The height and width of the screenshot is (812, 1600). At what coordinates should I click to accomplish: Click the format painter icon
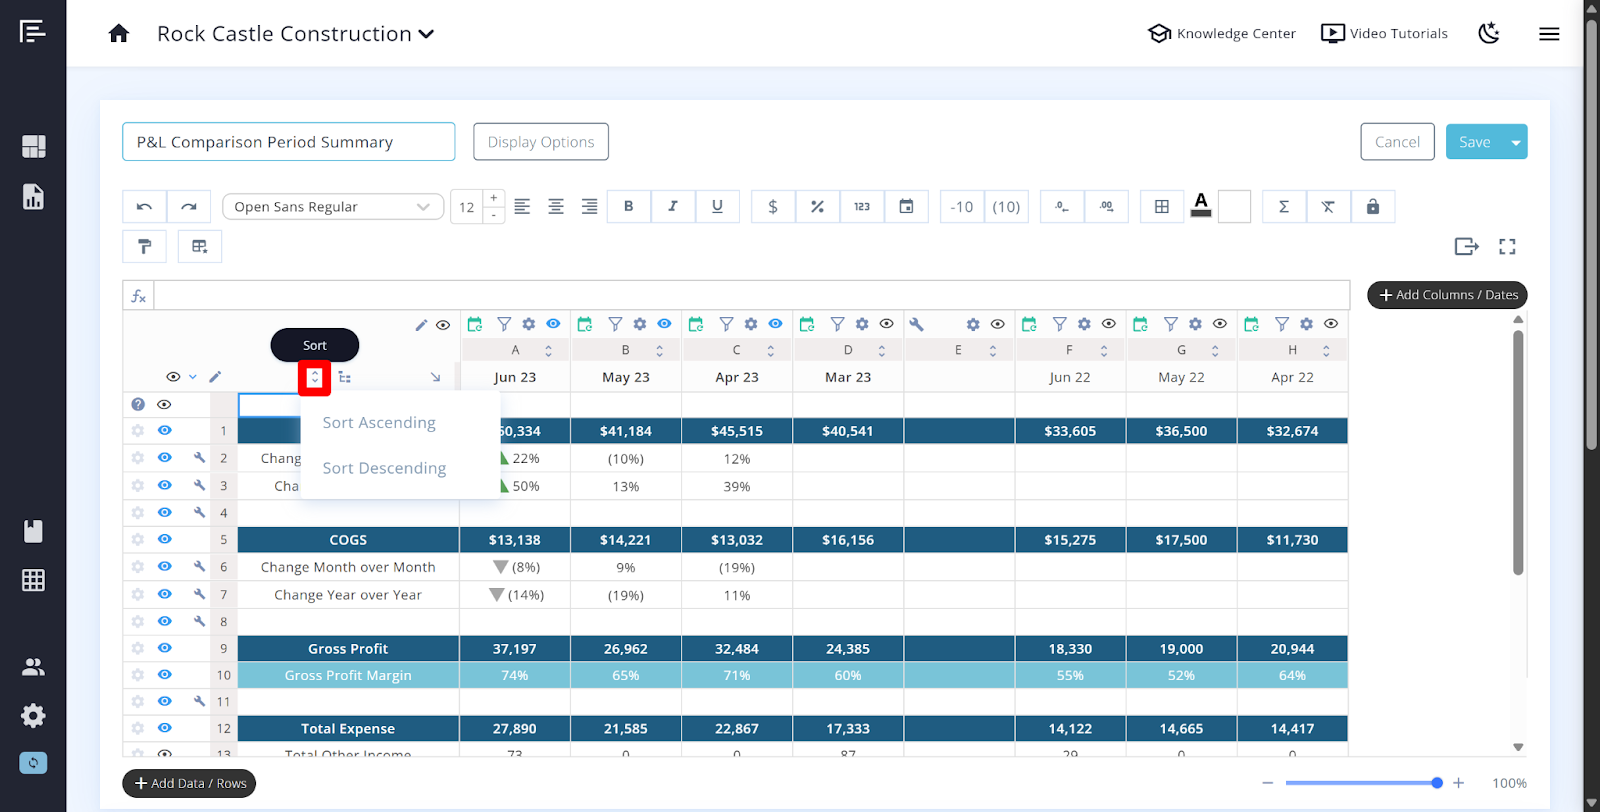click(144, 246)
